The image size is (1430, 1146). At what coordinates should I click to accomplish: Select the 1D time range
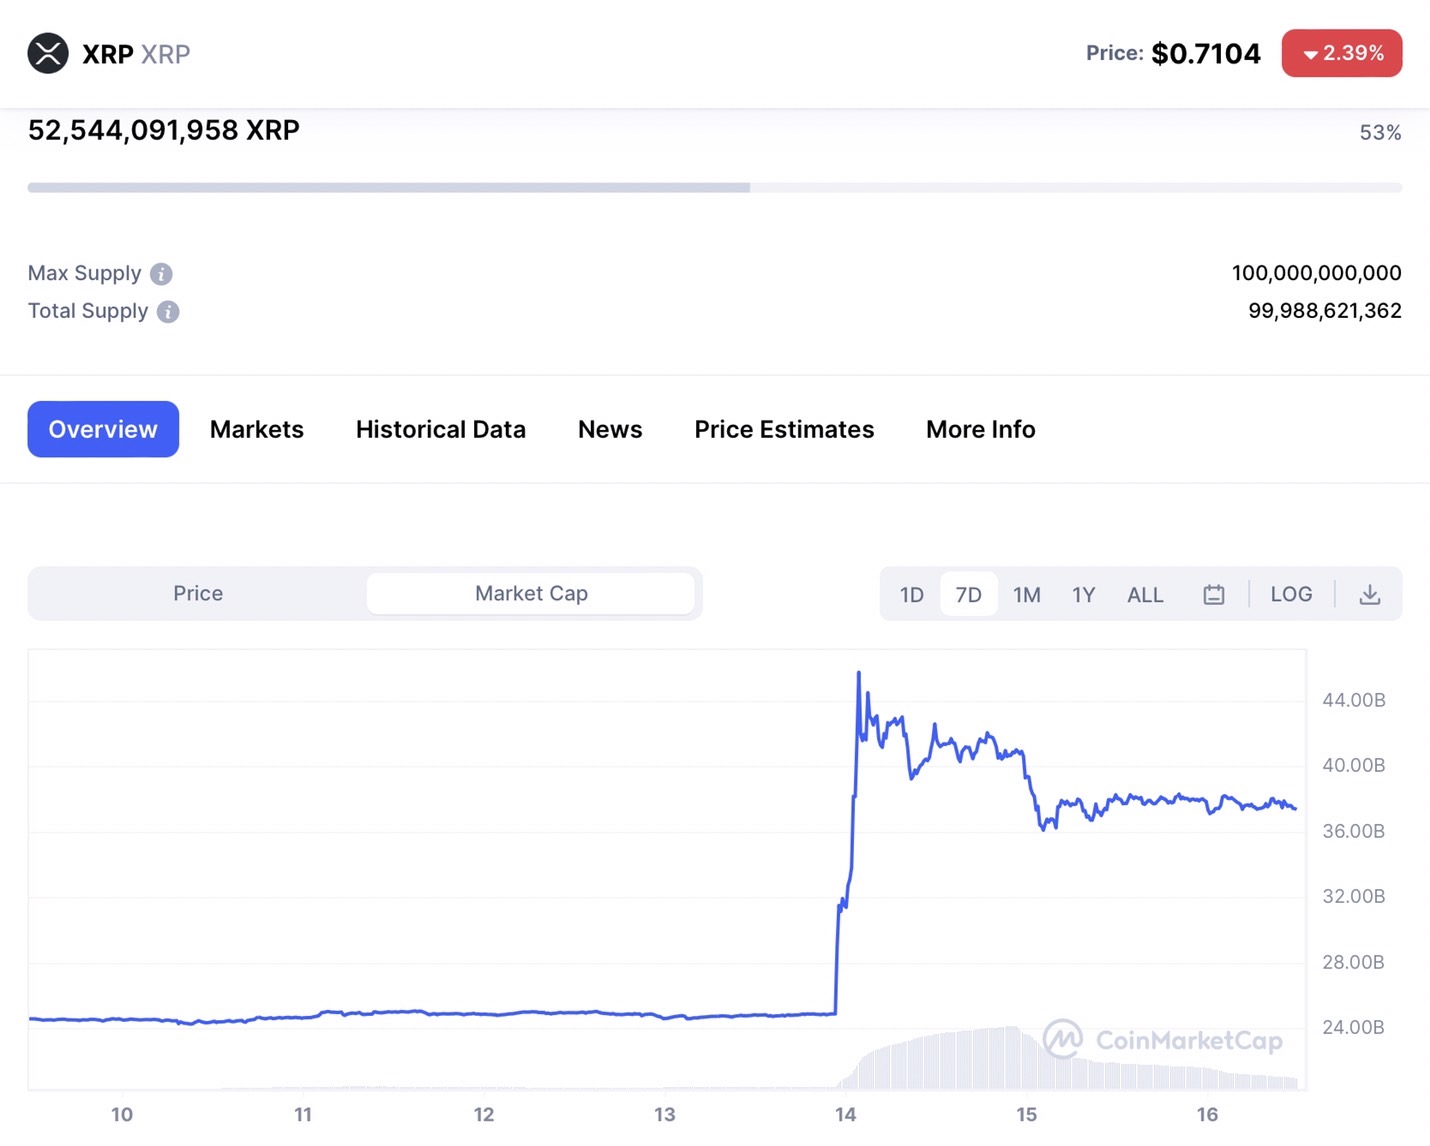point(911,595)
